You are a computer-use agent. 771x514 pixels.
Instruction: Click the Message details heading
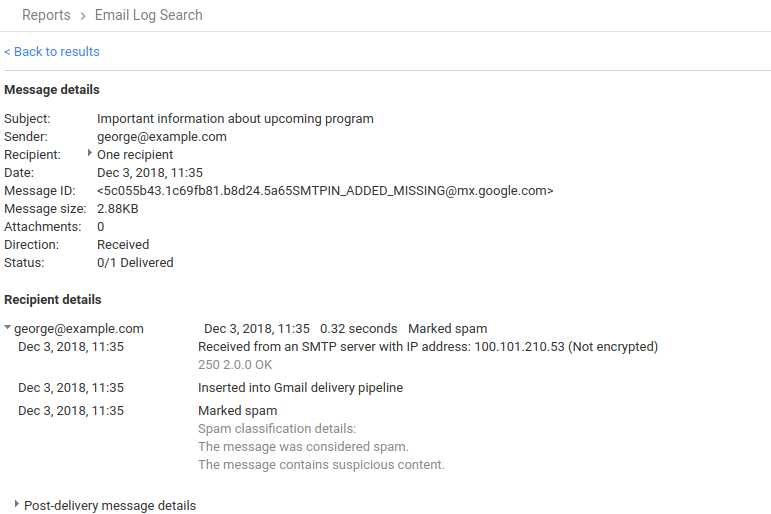(x=52, y=90)
